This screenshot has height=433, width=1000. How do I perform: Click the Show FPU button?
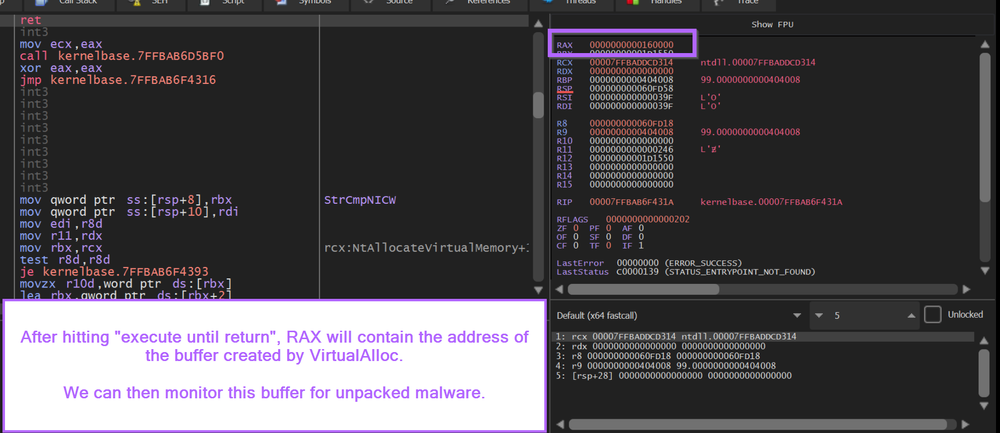(x=772, y=24)
